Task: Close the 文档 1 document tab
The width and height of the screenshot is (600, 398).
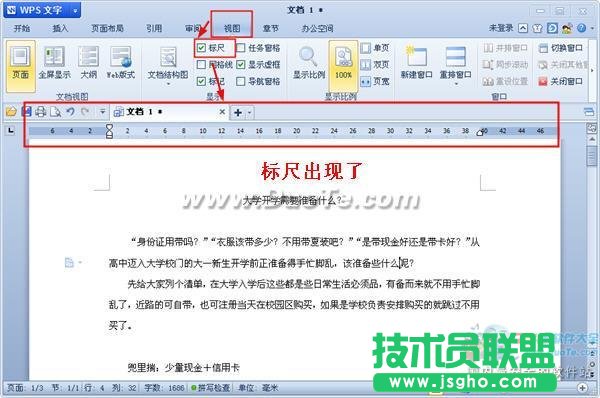Action: [222, 112]
